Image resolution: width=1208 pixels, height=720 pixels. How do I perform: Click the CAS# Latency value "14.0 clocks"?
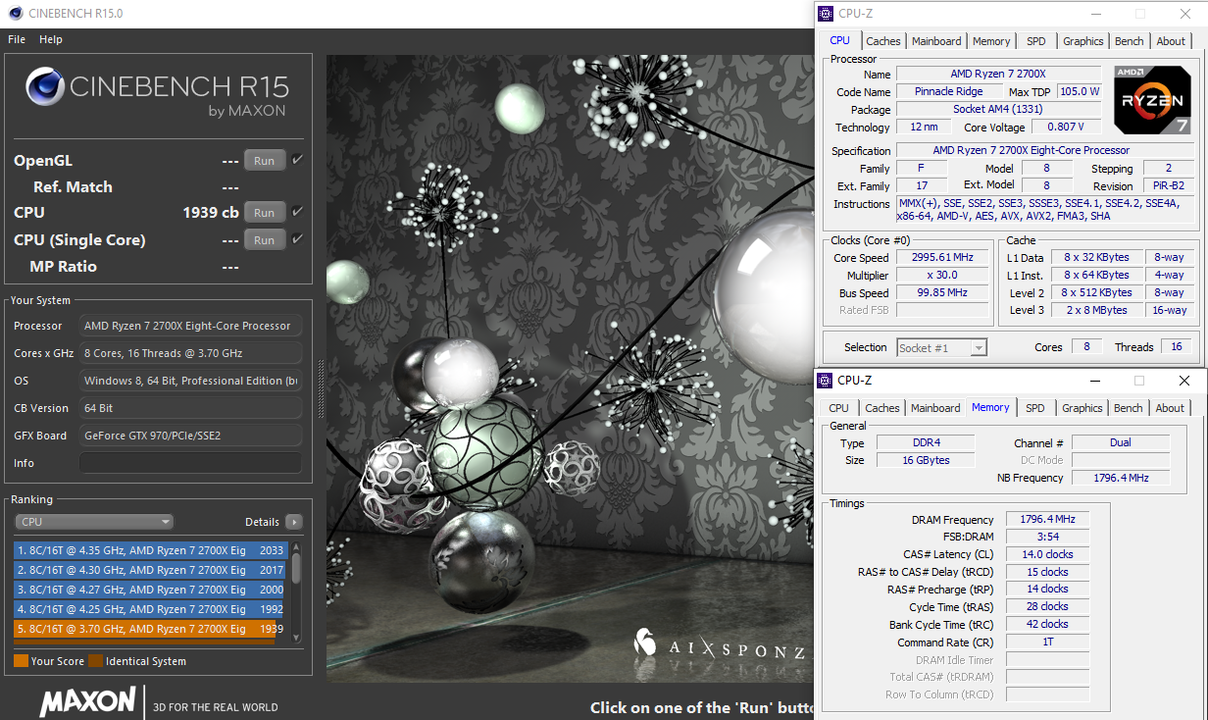pos(1048,555)
